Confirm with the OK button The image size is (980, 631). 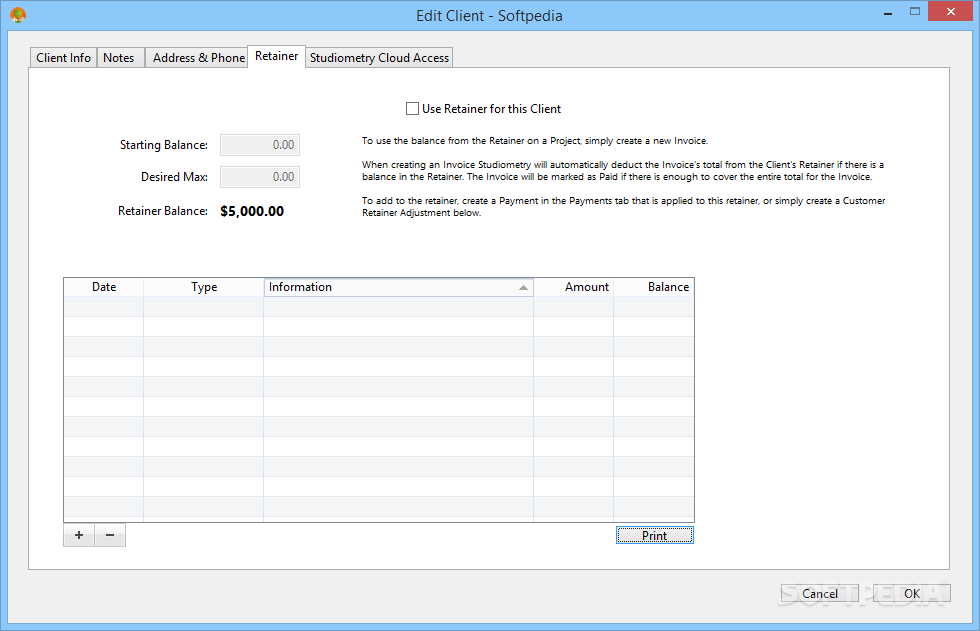tap(912, 594)
